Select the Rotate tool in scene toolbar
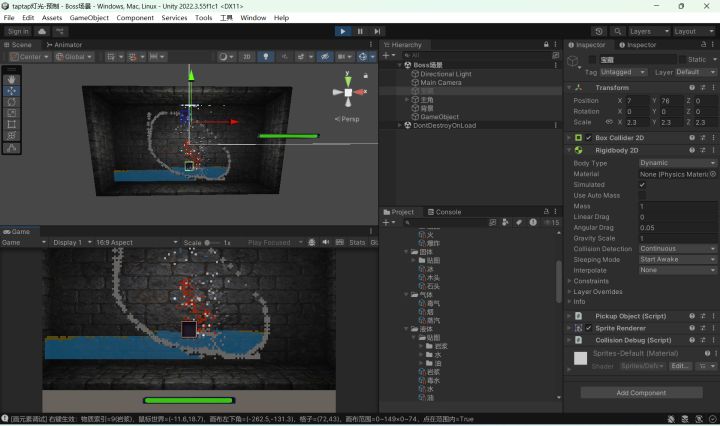 [x=11, y=102]
